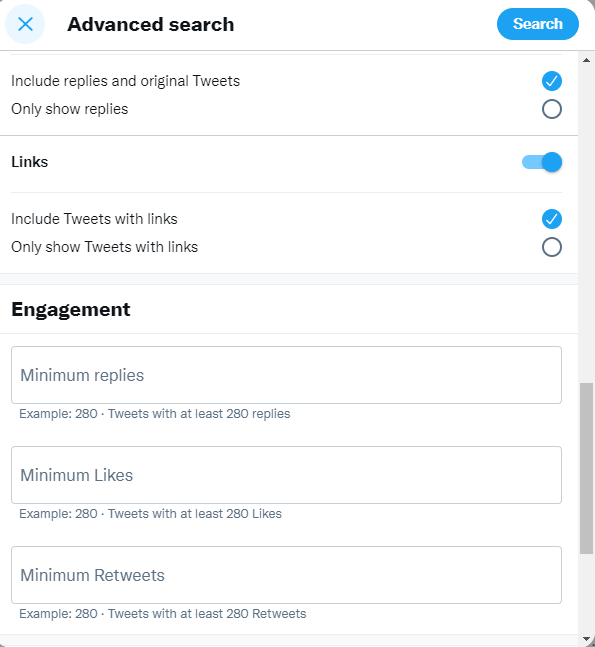Click the blue Search button
595x647 pixels.
point(537,24)
